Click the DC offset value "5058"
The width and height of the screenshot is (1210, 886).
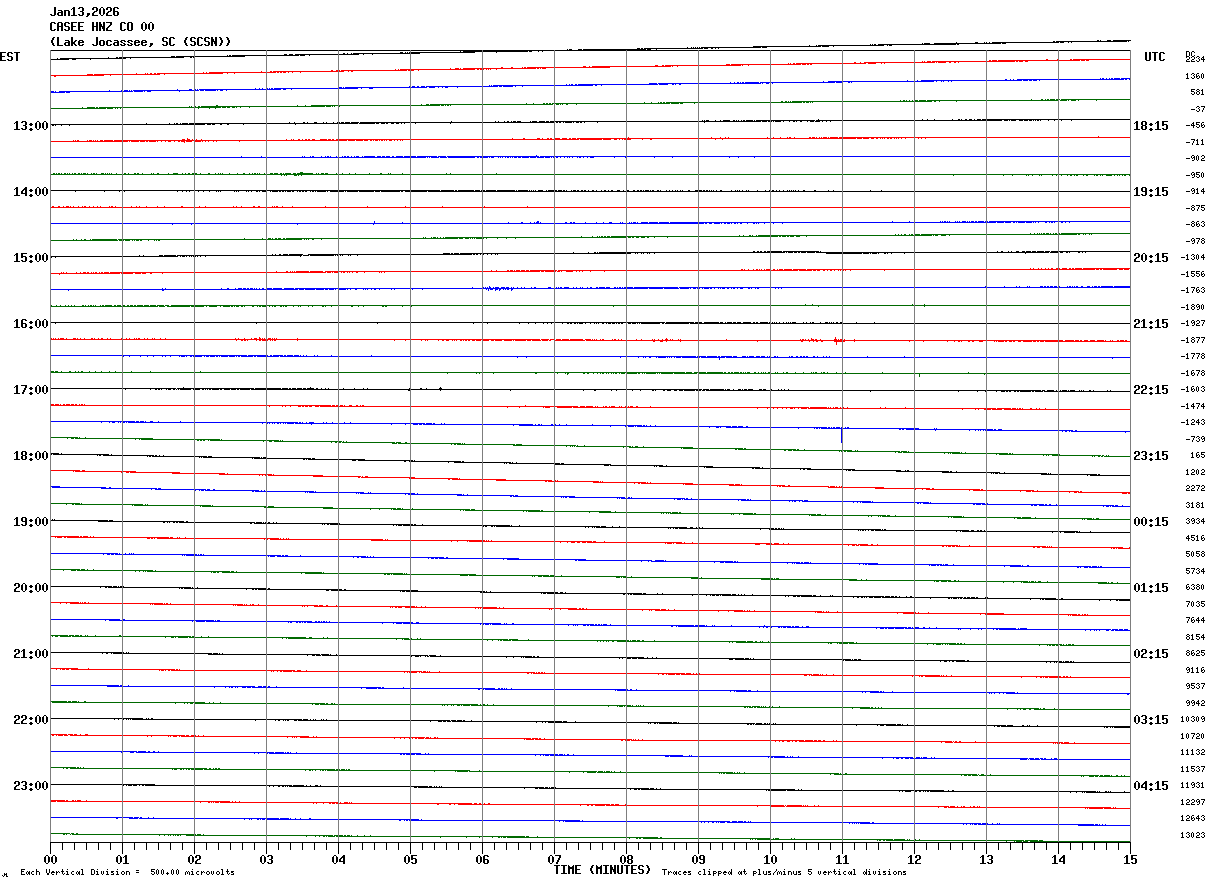pos(1195,555)
